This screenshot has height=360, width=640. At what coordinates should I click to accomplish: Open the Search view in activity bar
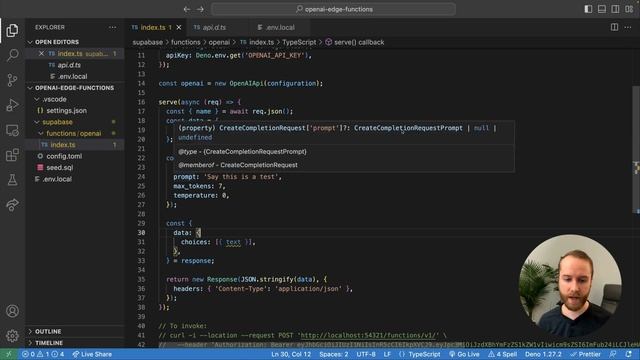tap(12, 55)
